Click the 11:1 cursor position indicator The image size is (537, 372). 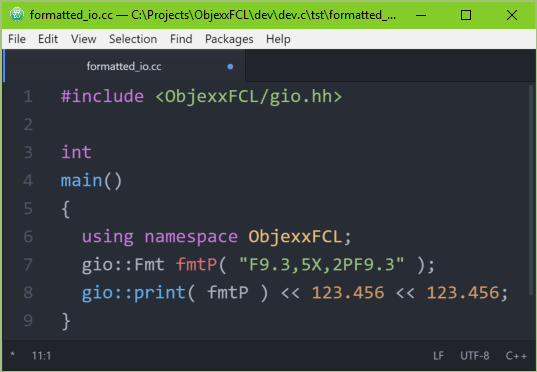click(41, 356)
